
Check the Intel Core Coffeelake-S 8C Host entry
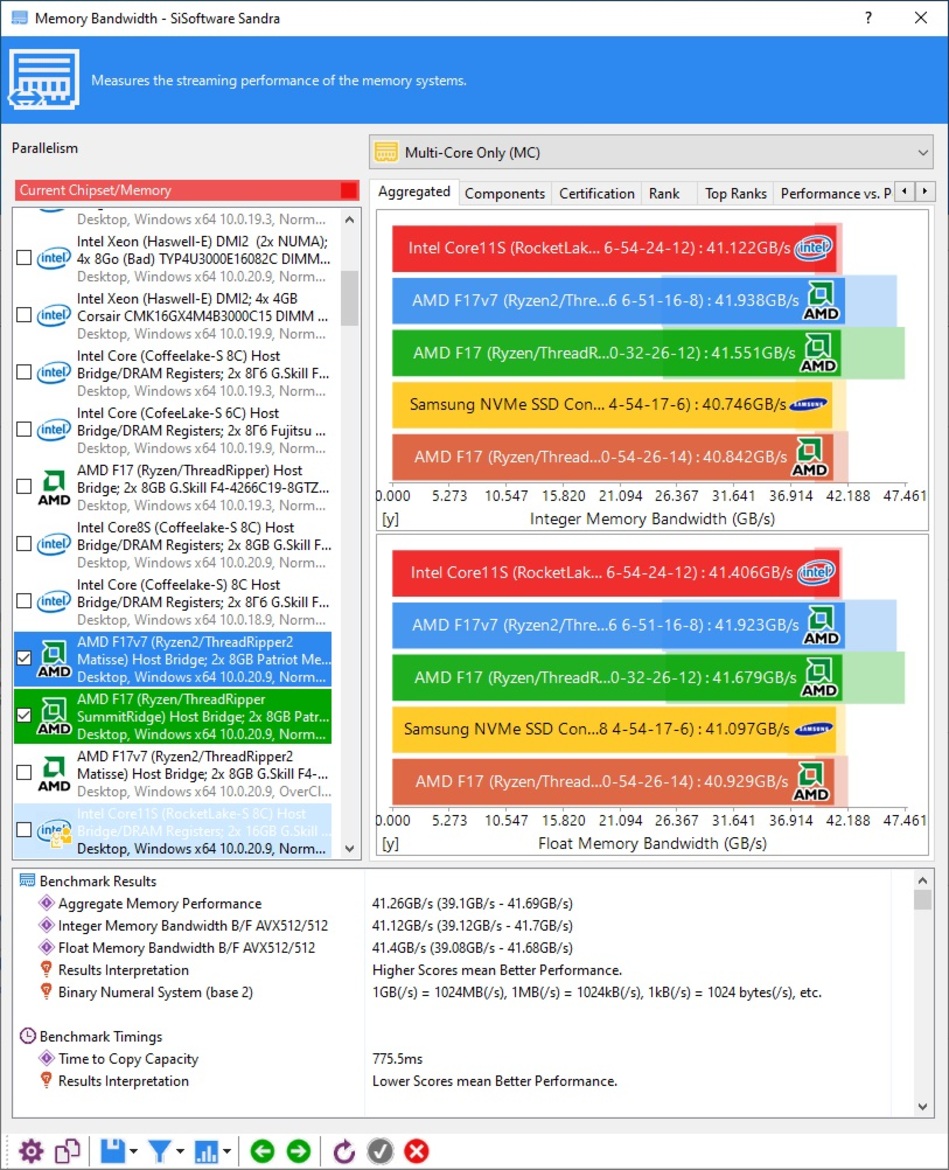click(24, 372)
